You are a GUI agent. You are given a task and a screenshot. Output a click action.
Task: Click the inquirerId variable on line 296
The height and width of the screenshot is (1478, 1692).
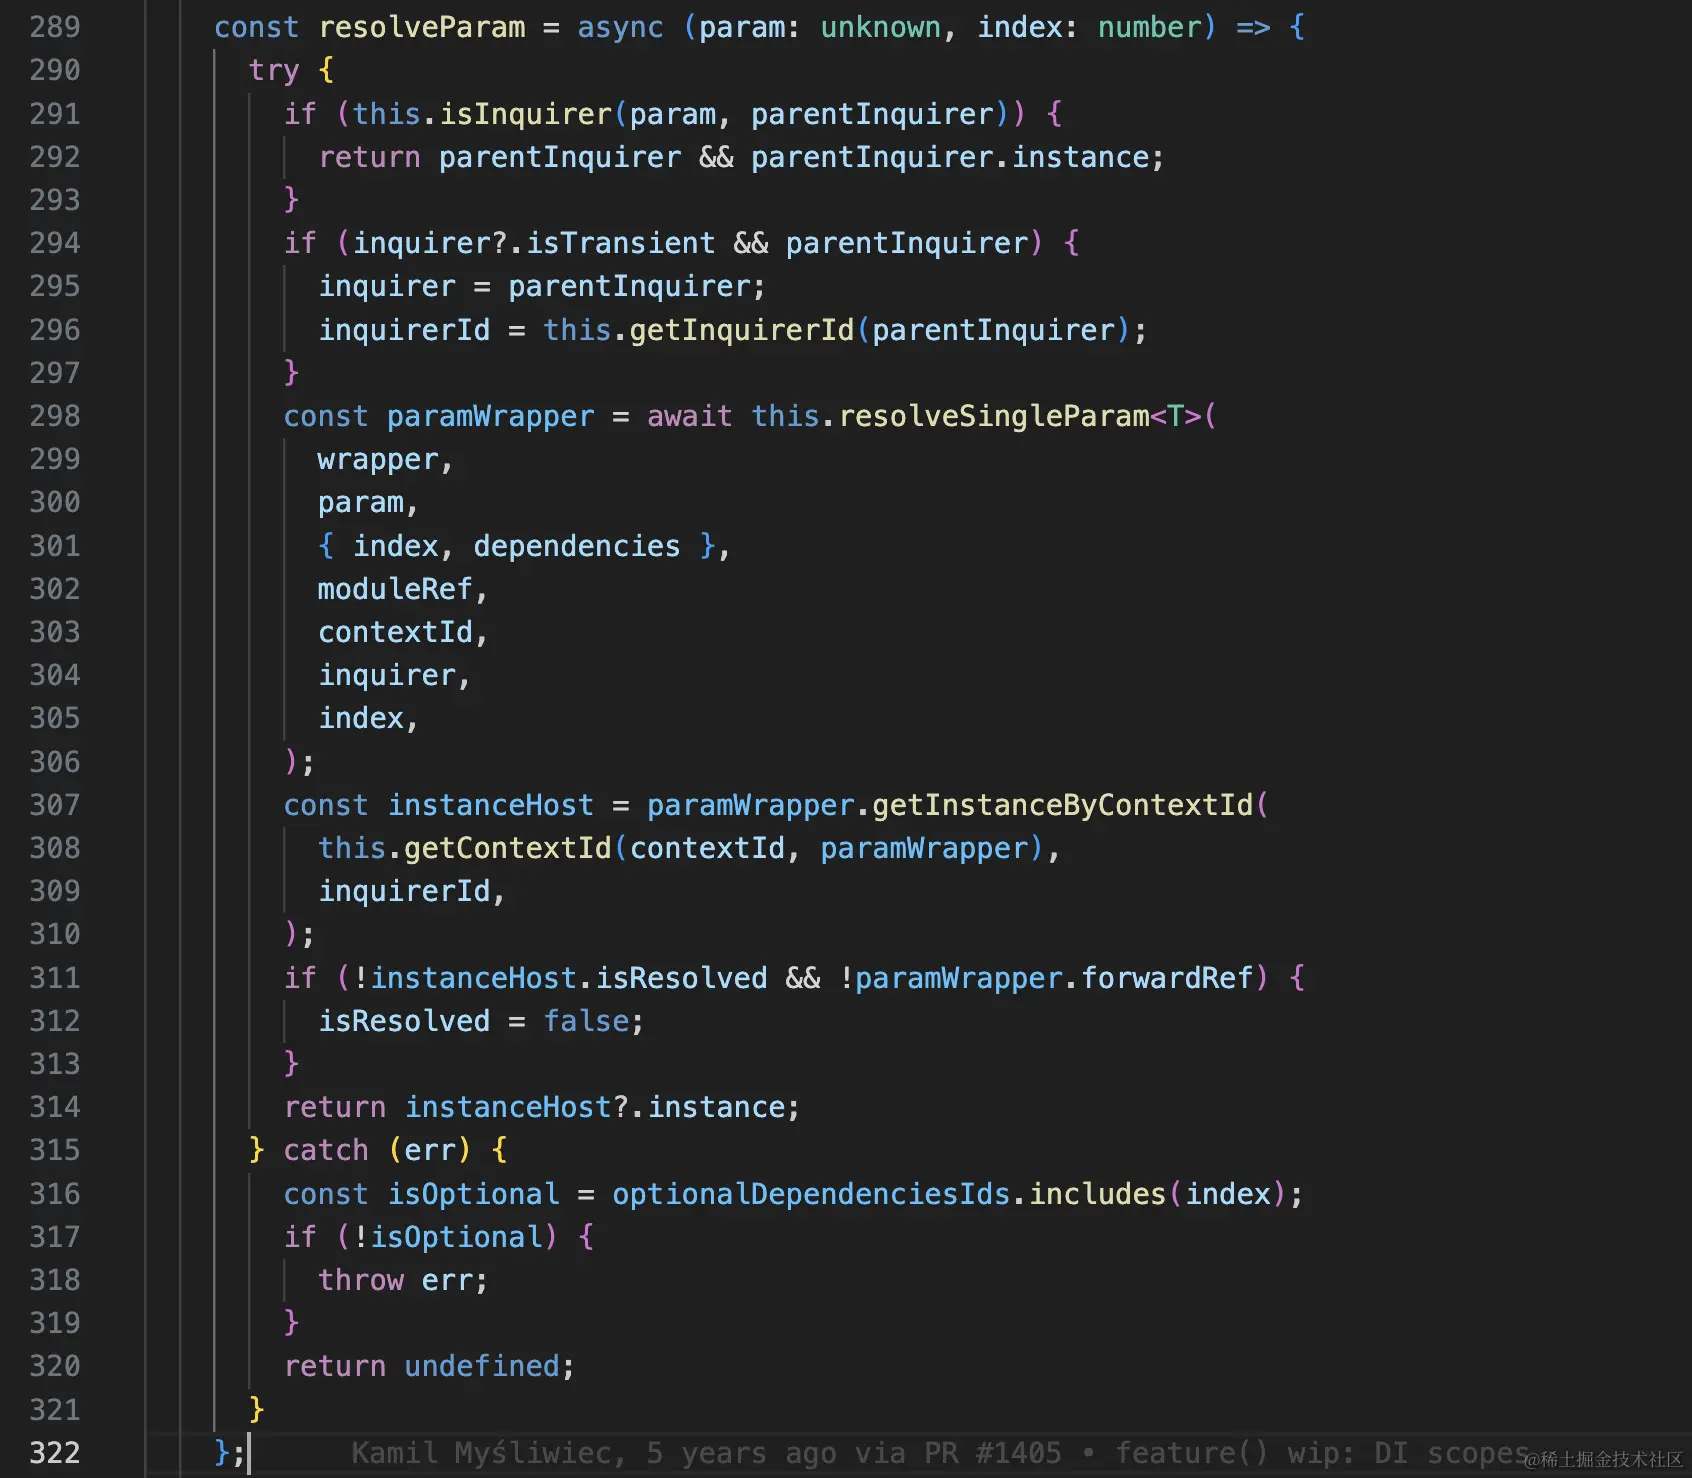(404, 330)
